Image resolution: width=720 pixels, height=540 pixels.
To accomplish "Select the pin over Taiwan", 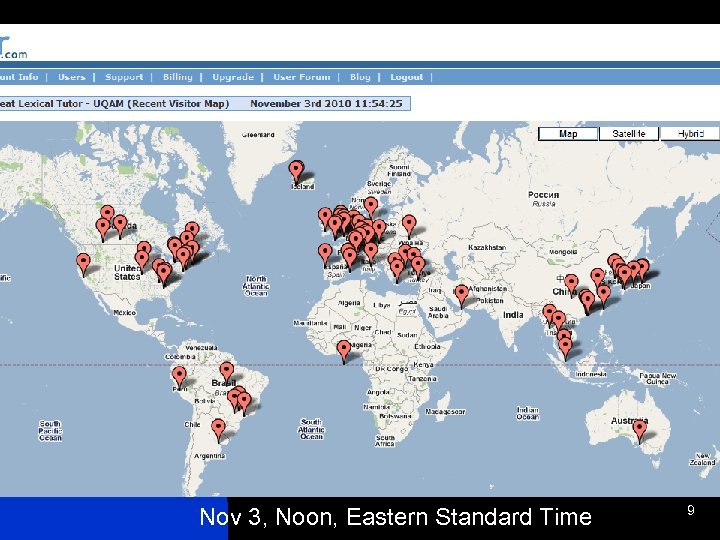I will 603,296.
